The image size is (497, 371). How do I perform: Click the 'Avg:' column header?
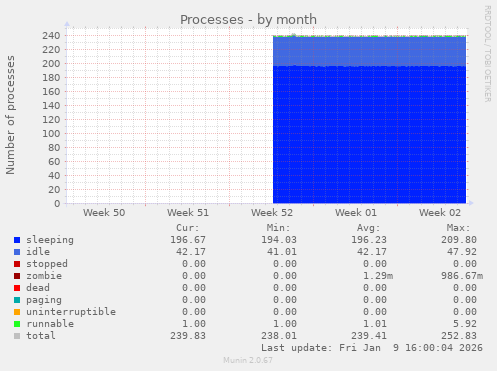click(x=368, y=228)
